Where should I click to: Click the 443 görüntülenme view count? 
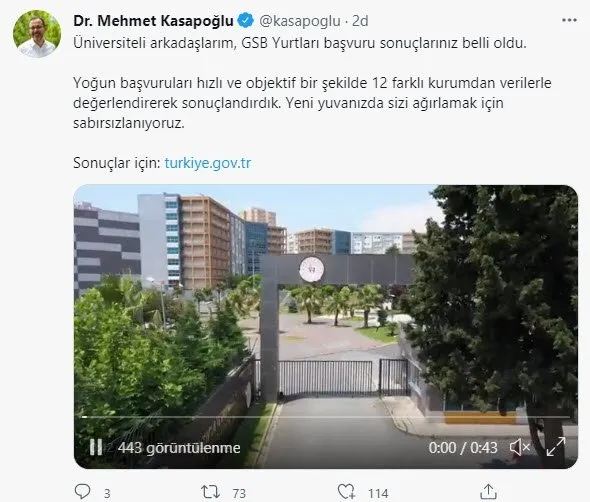point(179,448)
